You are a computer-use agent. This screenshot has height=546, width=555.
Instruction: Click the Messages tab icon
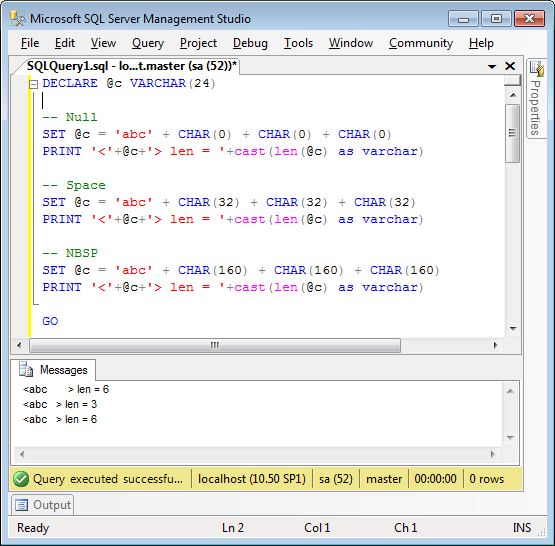tap(26, 369)
